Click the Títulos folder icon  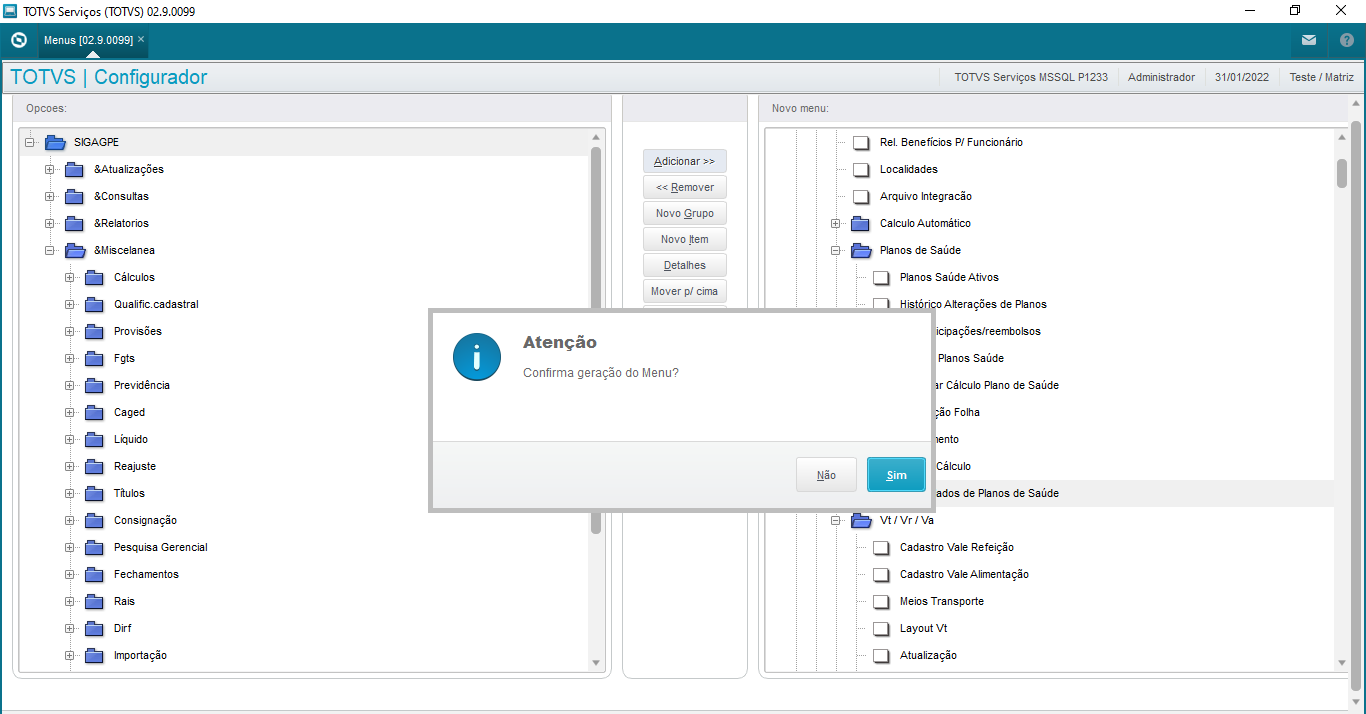tap(95, 493)
